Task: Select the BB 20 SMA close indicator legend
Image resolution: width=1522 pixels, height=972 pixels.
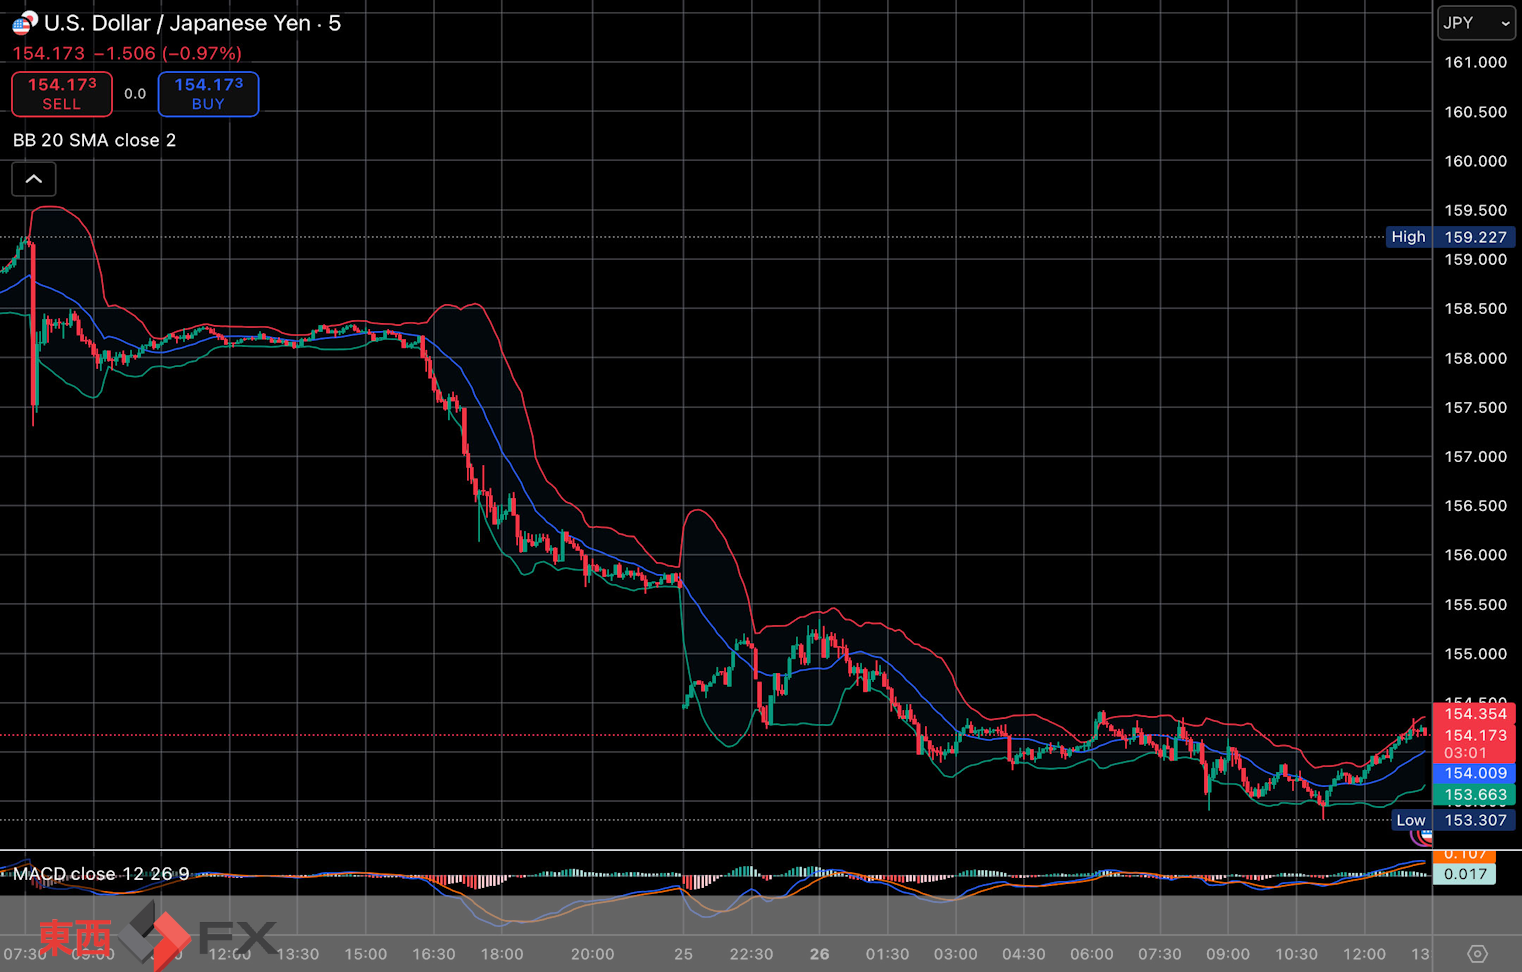Action: coord(94,140)
